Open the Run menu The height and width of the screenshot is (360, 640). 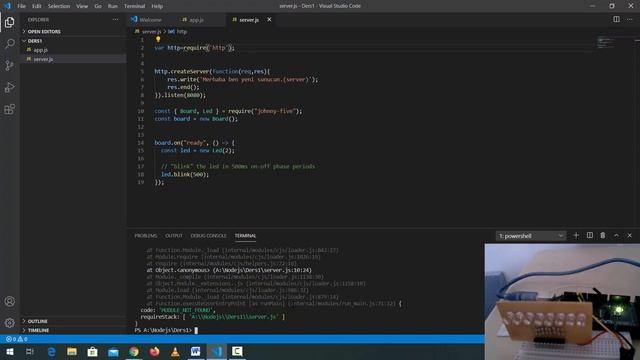click(113, 6)
